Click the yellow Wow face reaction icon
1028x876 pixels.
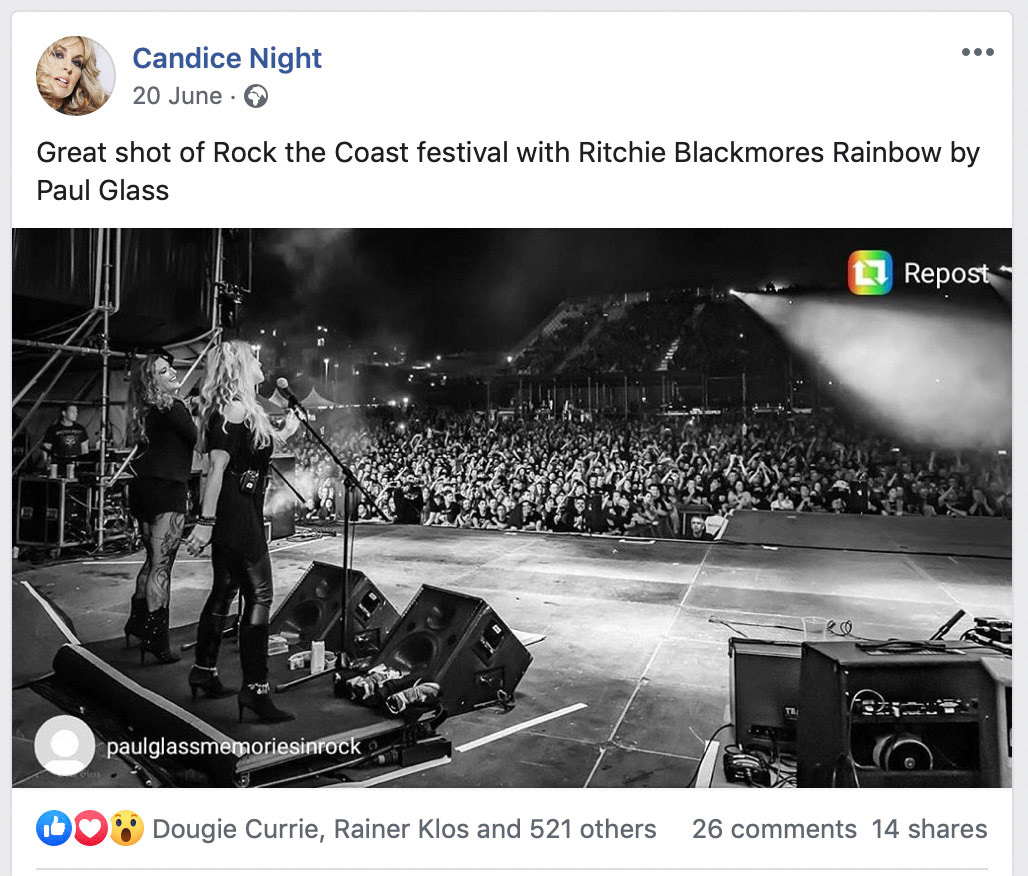(127, 828)
